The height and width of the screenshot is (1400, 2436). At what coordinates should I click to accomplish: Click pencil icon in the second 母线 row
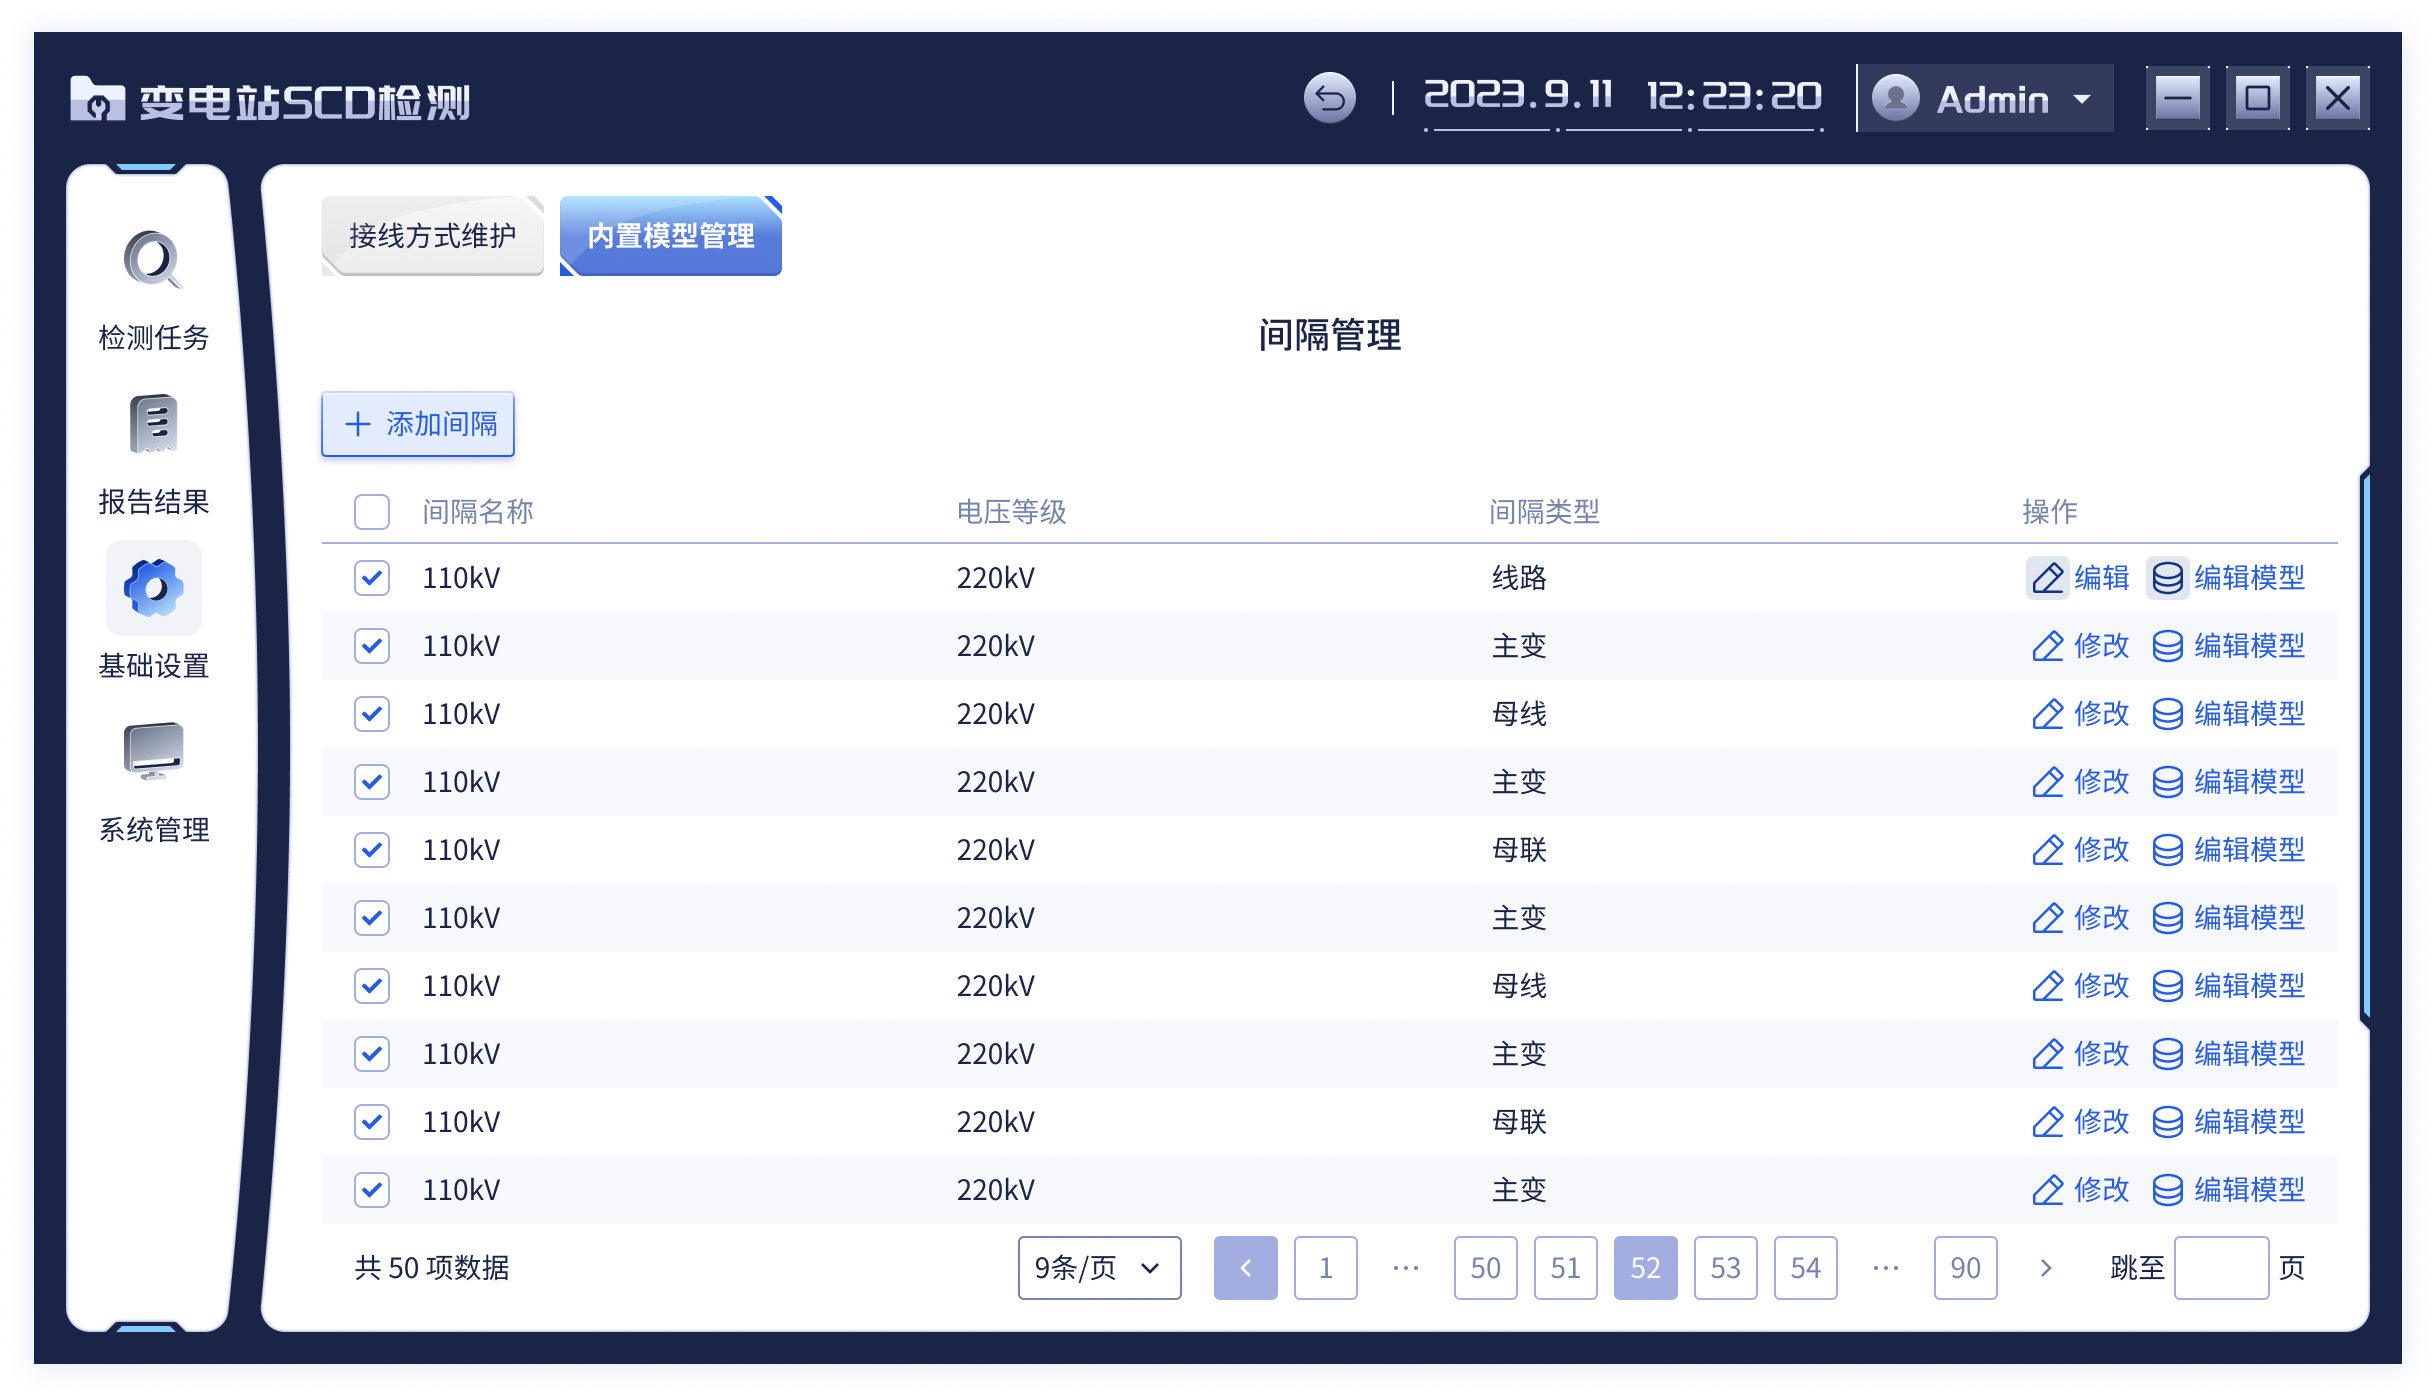(2047, 986)
